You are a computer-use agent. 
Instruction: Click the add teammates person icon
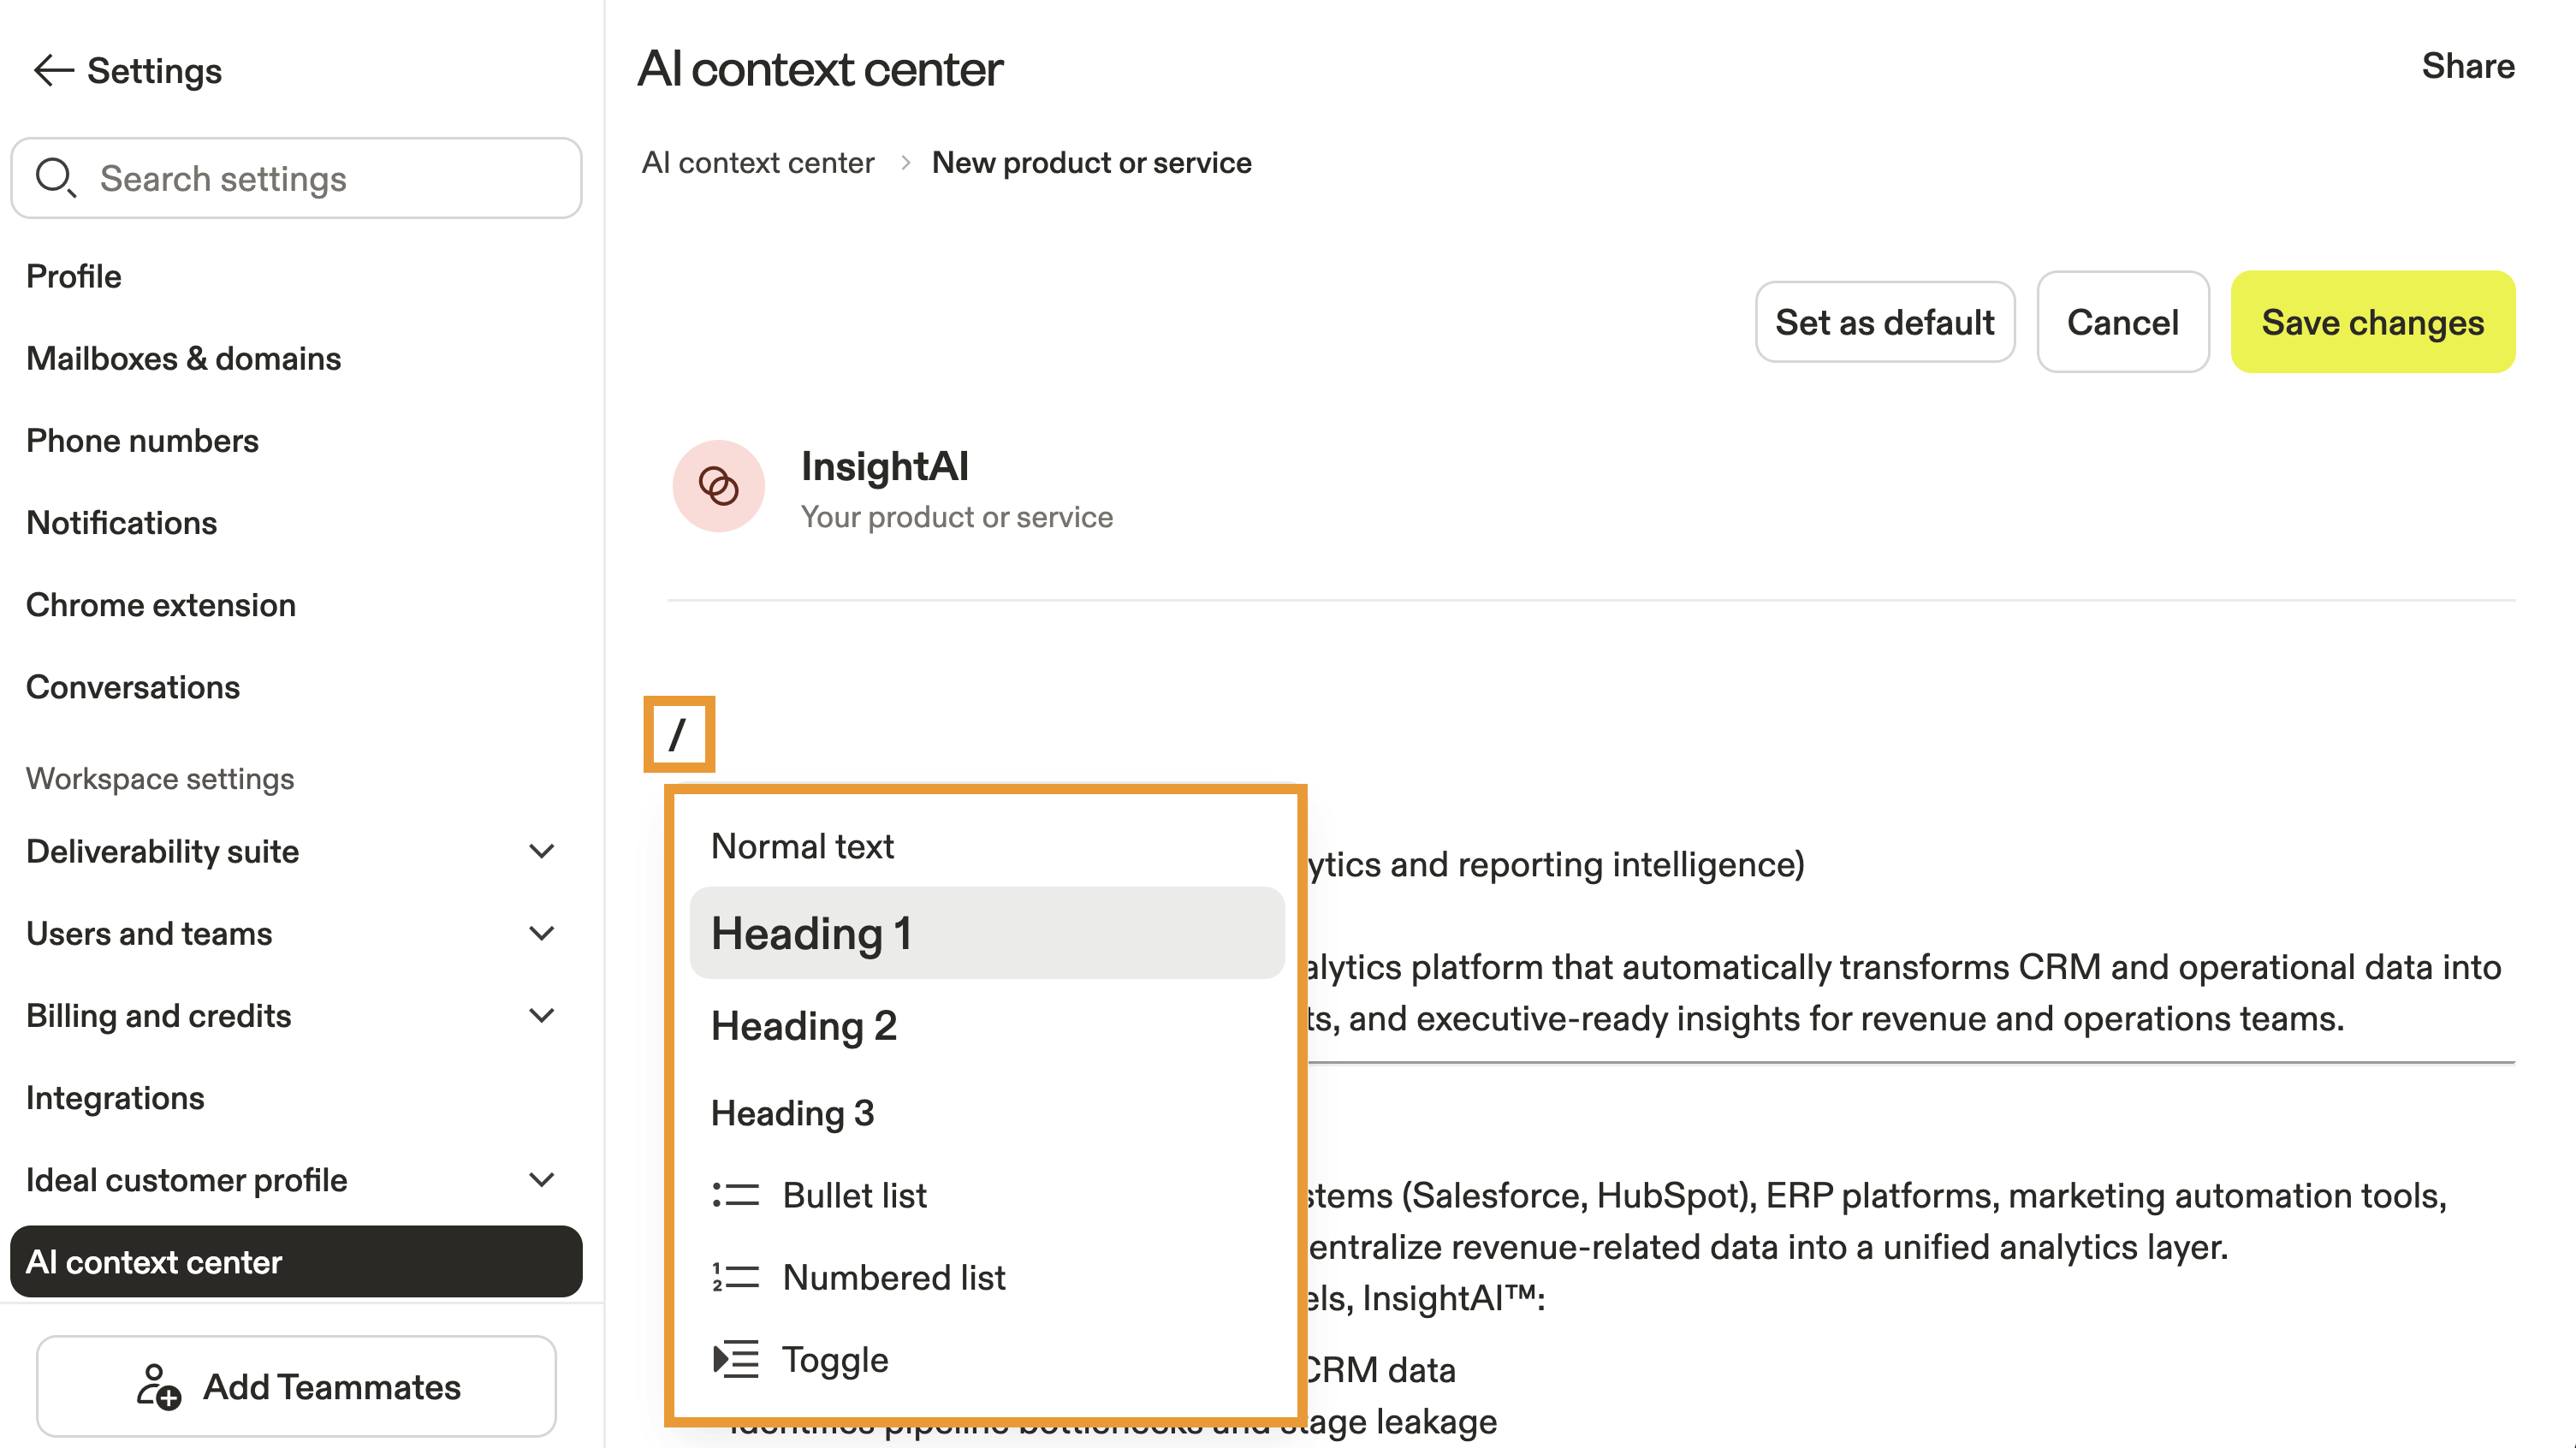[158, 1387]
